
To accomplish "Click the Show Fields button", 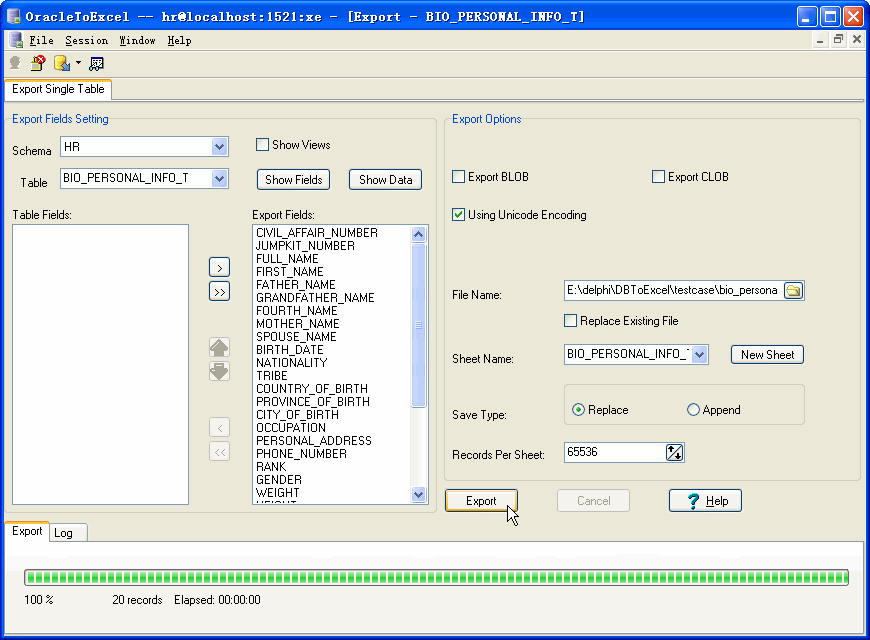I will click(294, 180).
